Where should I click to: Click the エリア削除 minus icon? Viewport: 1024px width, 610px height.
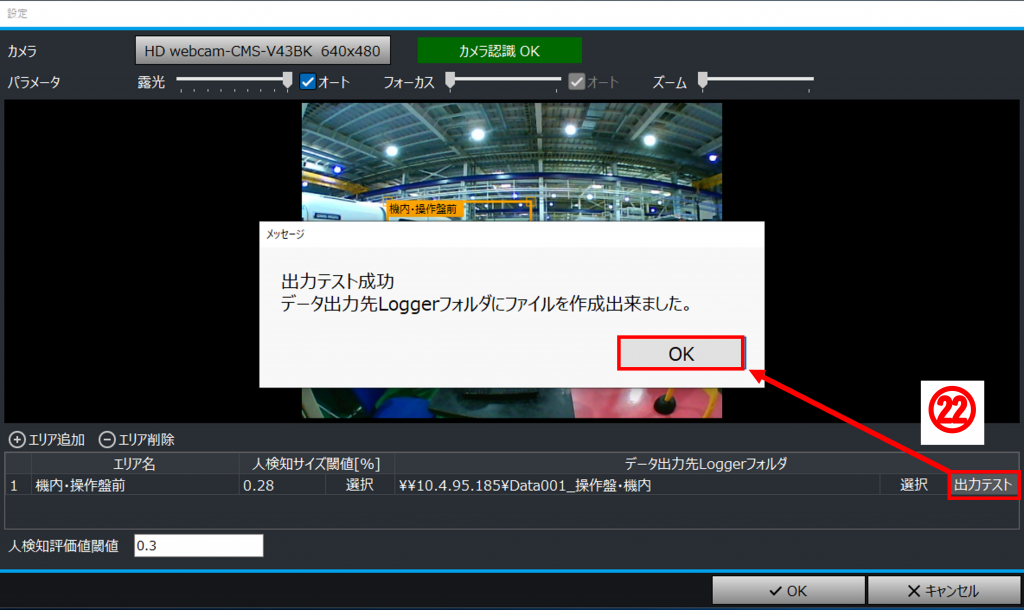[107, 440]
